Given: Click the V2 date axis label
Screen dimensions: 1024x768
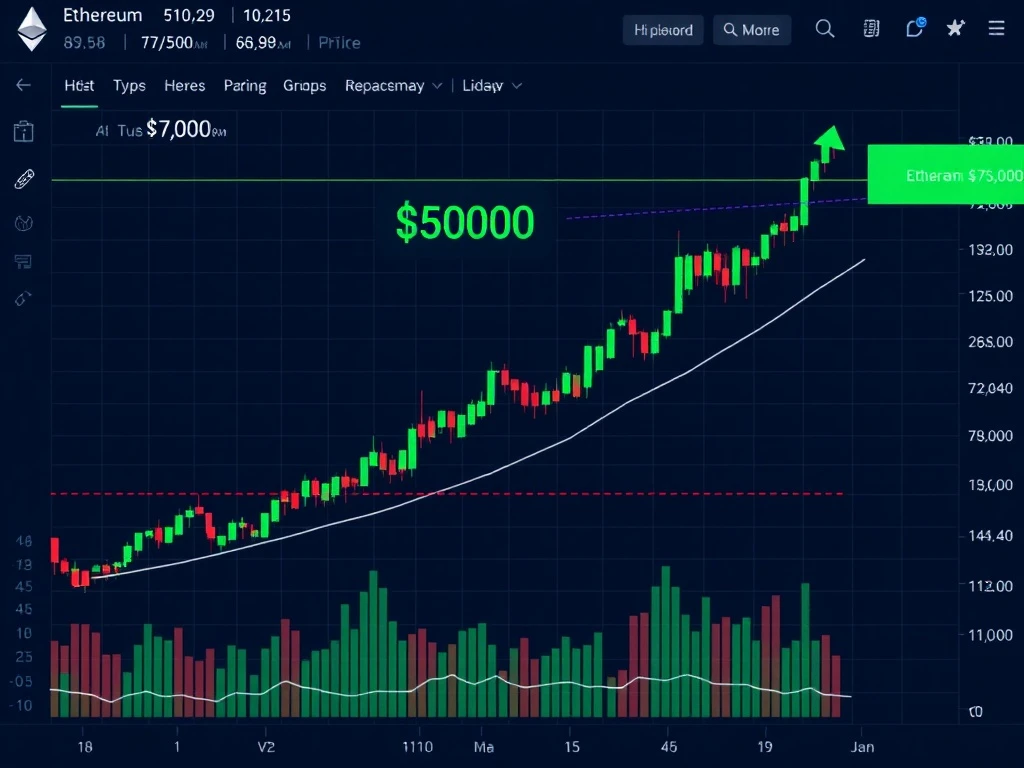Looking at the screenshot, I should (x=266, y=747).
